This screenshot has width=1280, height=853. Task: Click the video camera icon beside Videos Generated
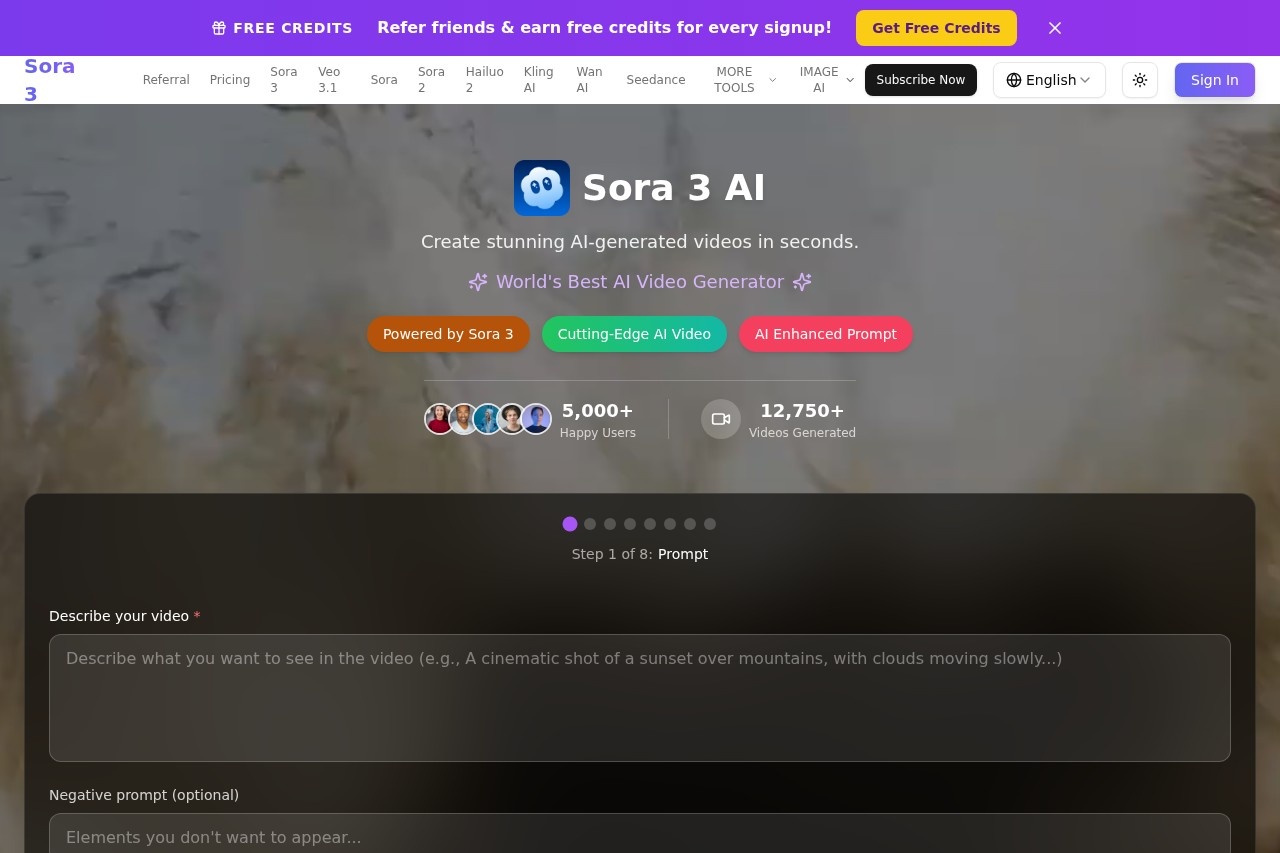(x=721, y=419)
